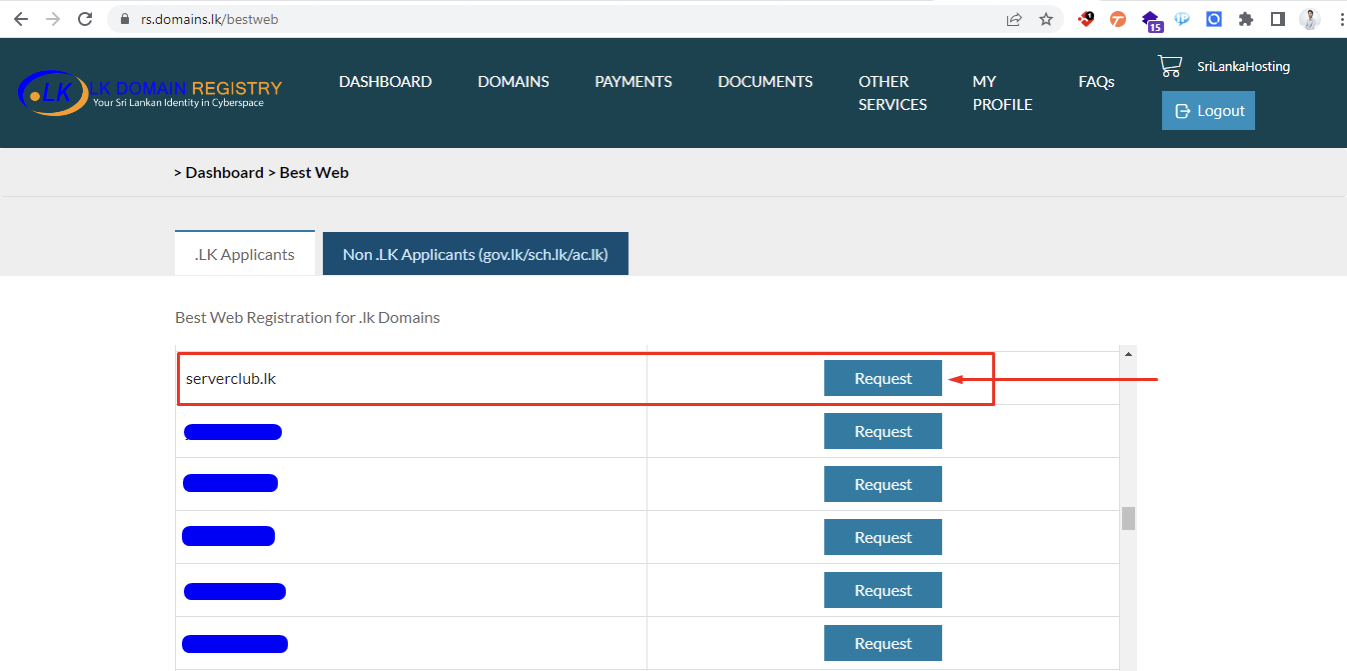This screenshot has height=671, width=1347.
Task: Click the LK Domain Registry logo
Action: [x=150, y=93]
